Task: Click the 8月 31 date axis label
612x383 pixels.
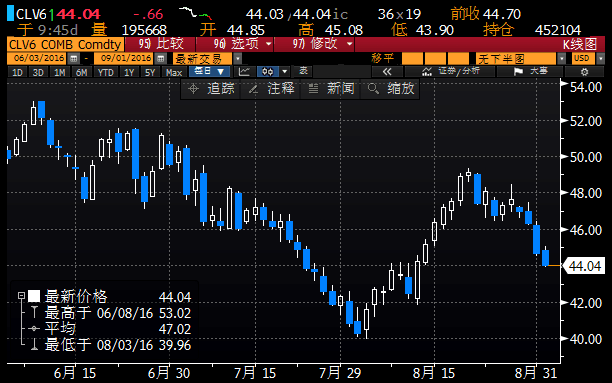Action: pos(536,373)
